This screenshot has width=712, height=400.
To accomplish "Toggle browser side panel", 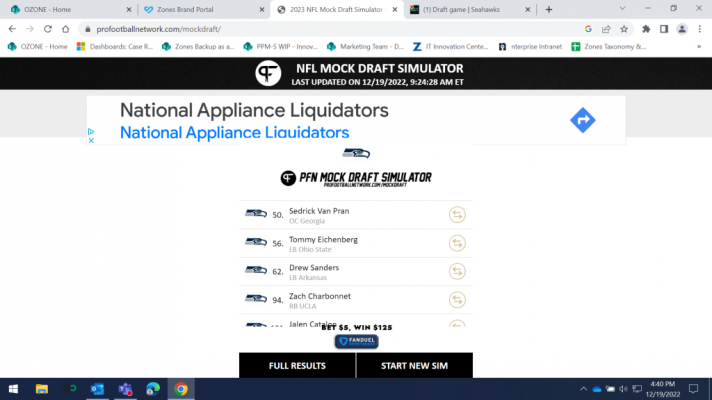I will pos(664,29).
